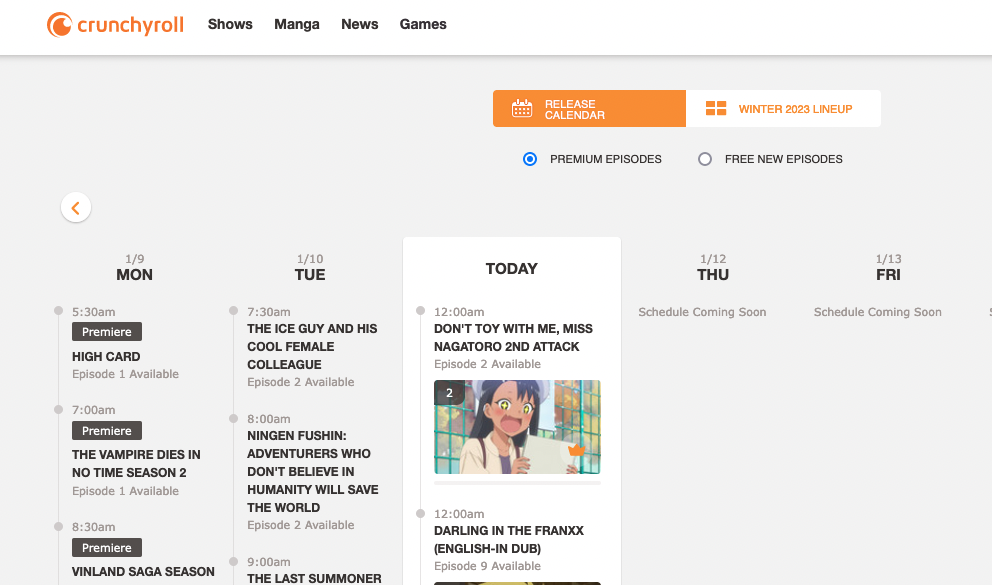Screen dimensions: 992x585
Task: Play the Nagatoro episode 2 thumbnail
Action: point(517,427)
